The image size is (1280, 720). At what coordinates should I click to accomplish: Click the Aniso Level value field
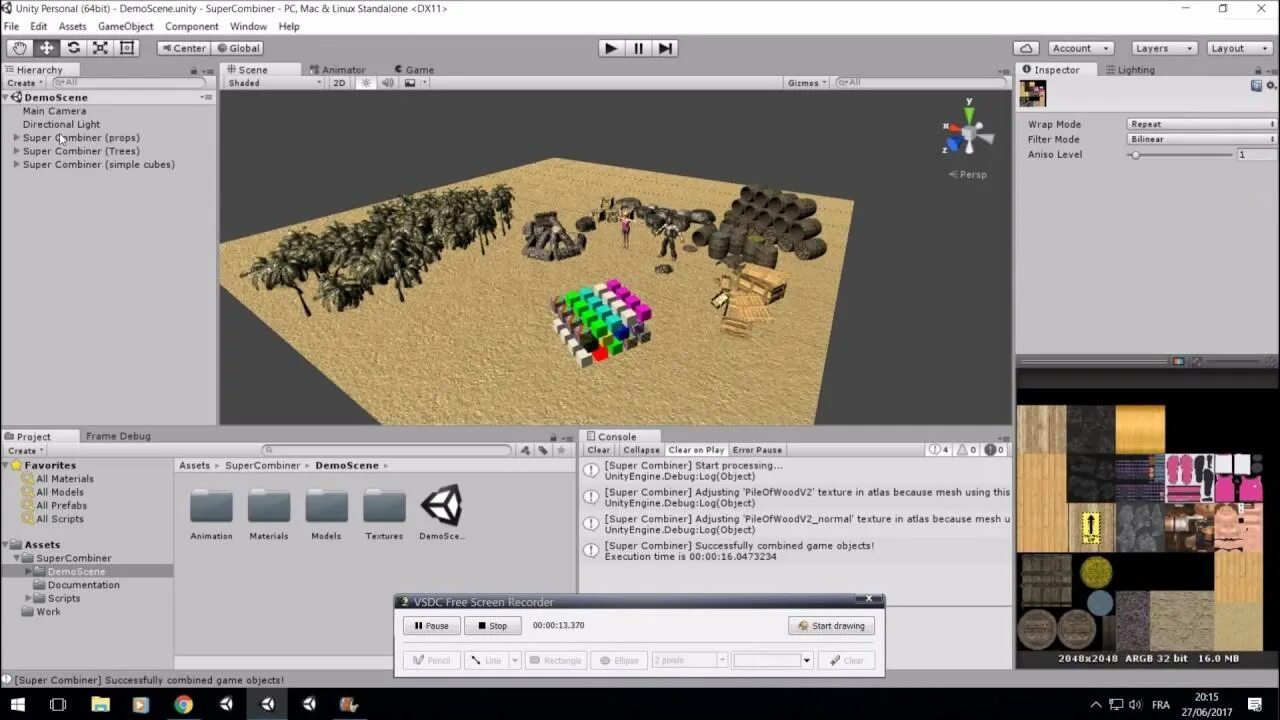coord(1257,155)
